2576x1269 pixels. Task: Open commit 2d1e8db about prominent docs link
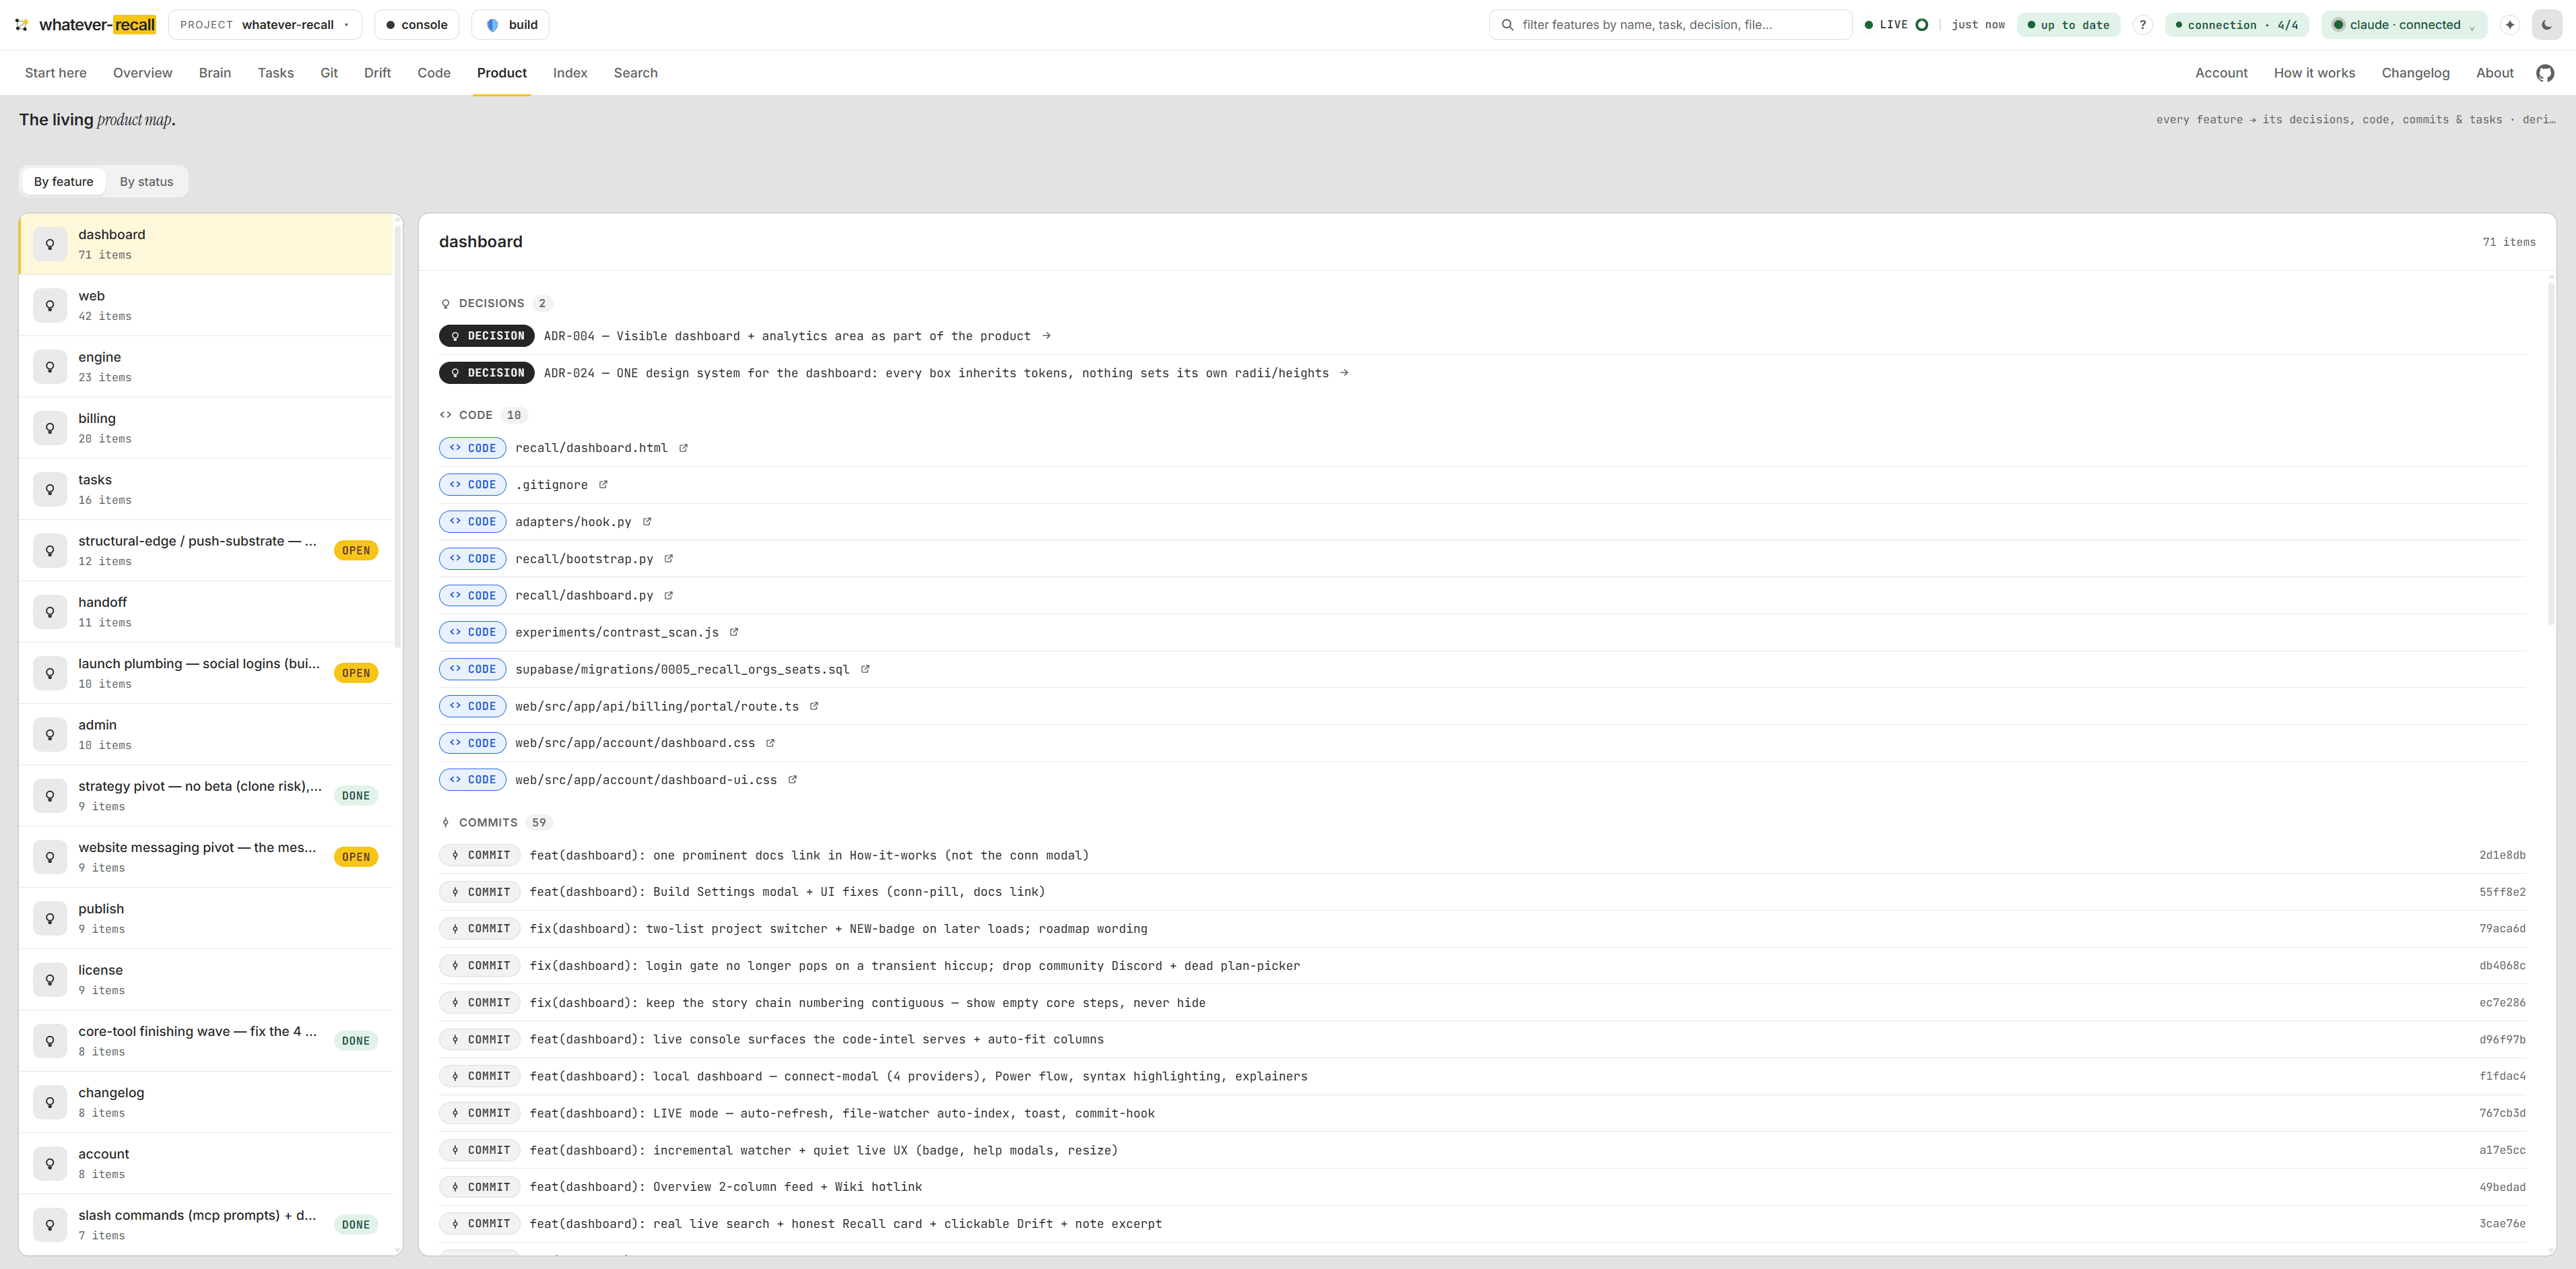pyautogui.click(x=1482, y=855)
